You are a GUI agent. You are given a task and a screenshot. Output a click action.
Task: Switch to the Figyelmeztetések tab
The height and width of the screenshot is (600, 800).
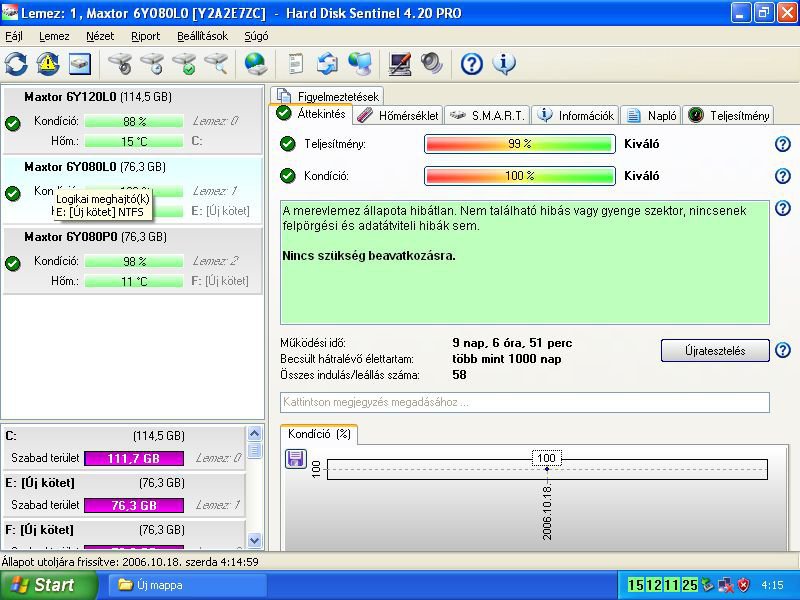pos(328,96)
